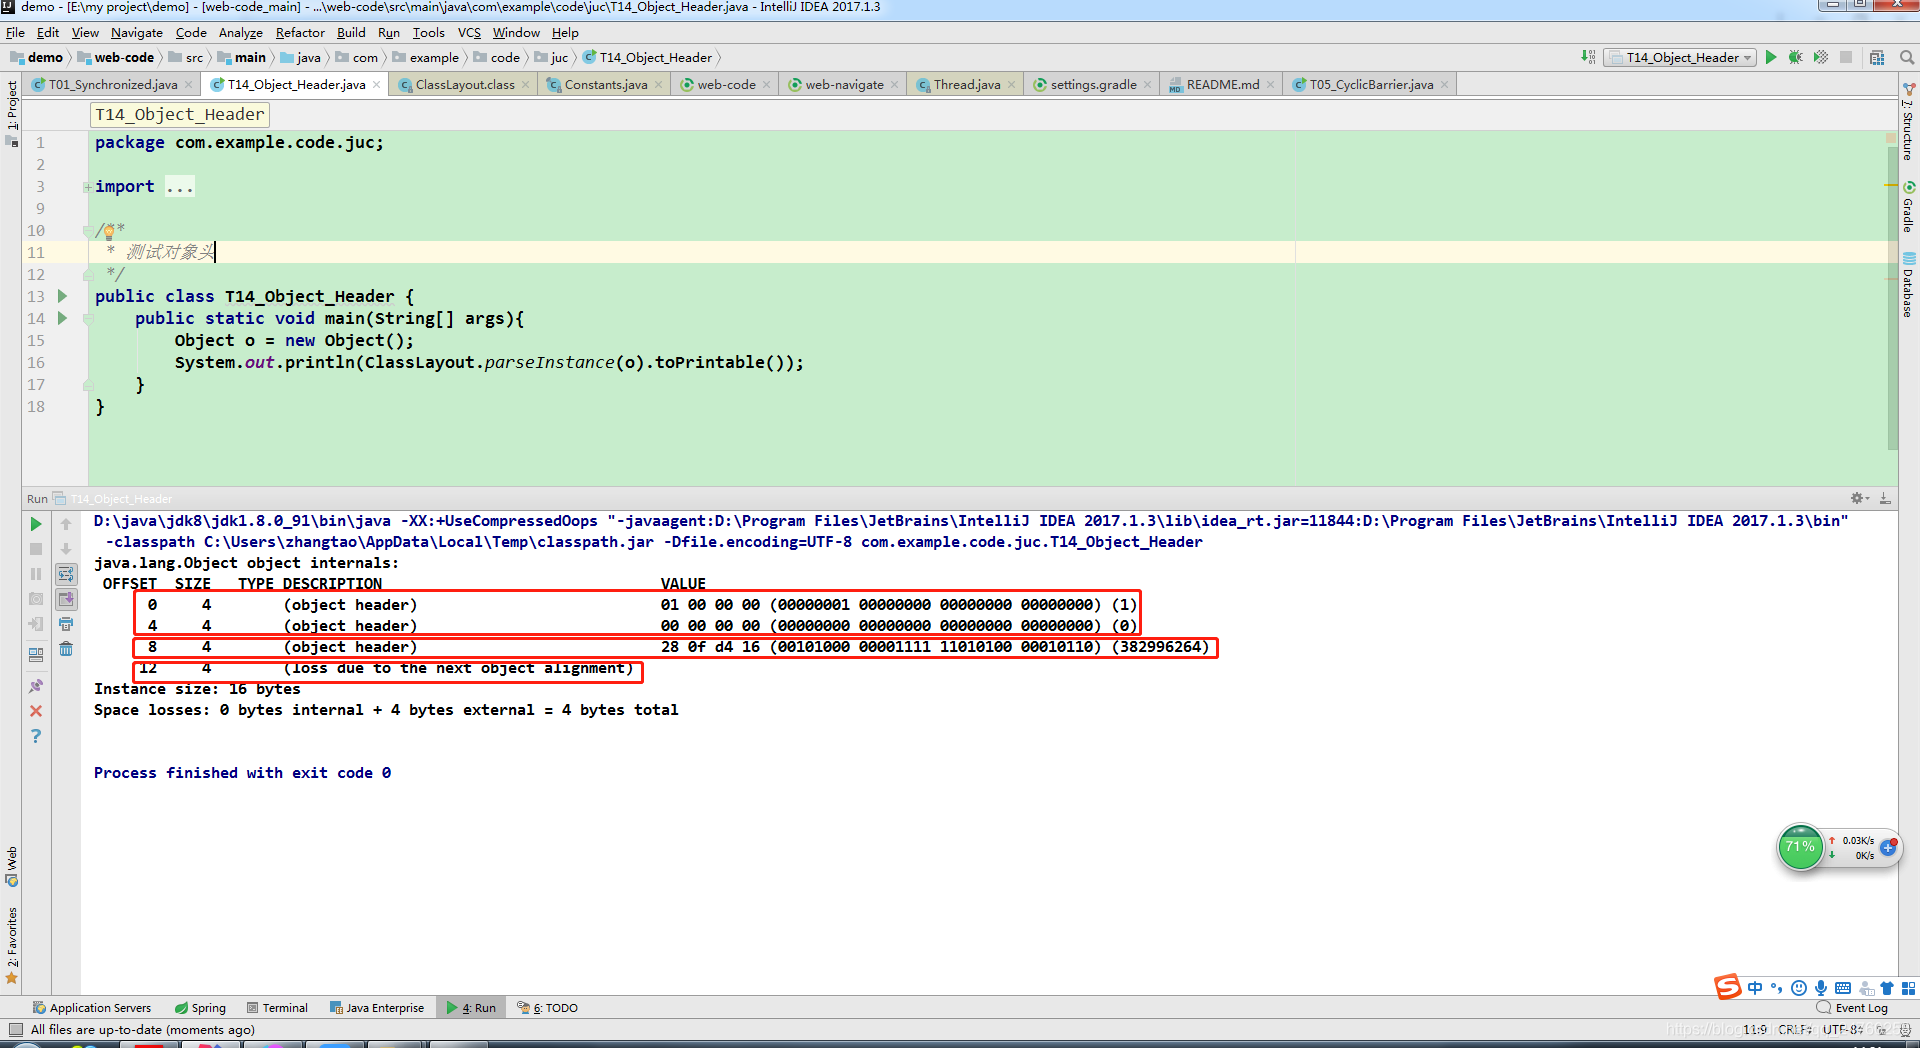
Task: Clear all Run console output
Action: (x=66, y=649)
